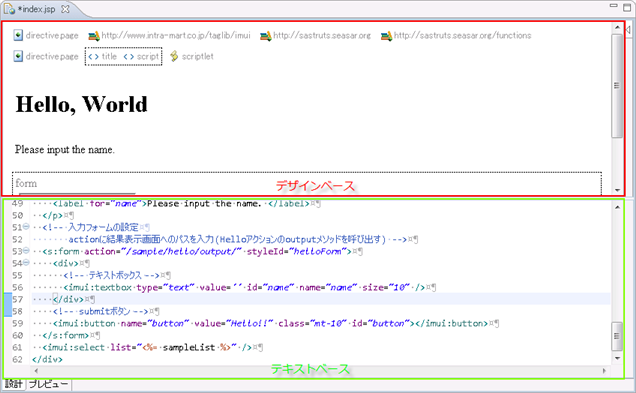Switch to the プレビュー tab
The image size is (636, 393).
(48, 384)
